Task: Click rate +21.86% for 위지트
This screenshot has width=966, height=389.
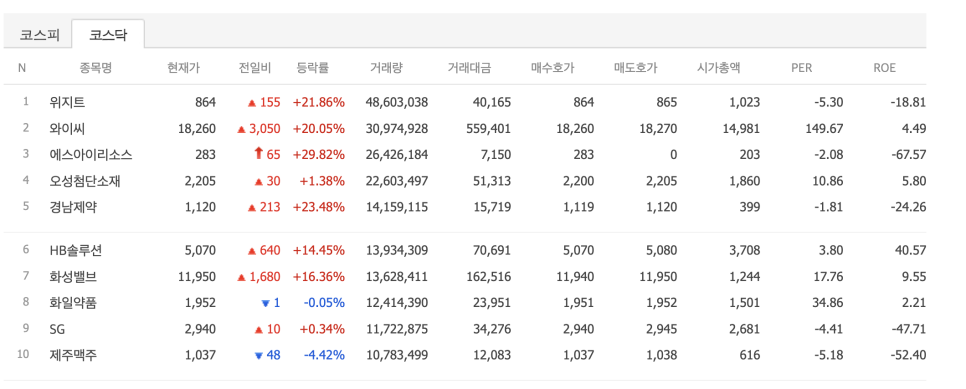Action: tap(319, 102)
